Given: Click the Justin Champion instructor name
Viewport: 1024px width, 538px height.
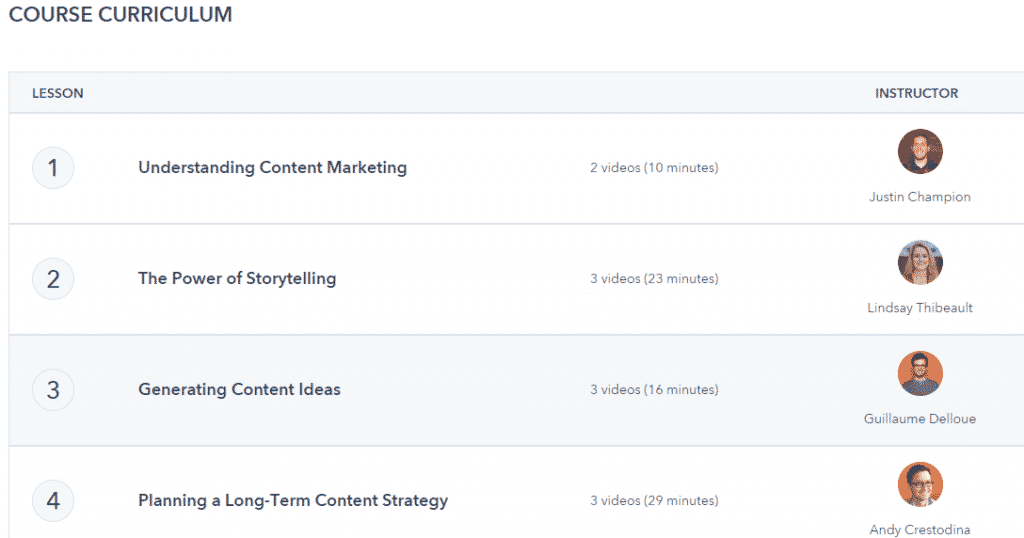Looking at the screenshot, I should point(920,197).
